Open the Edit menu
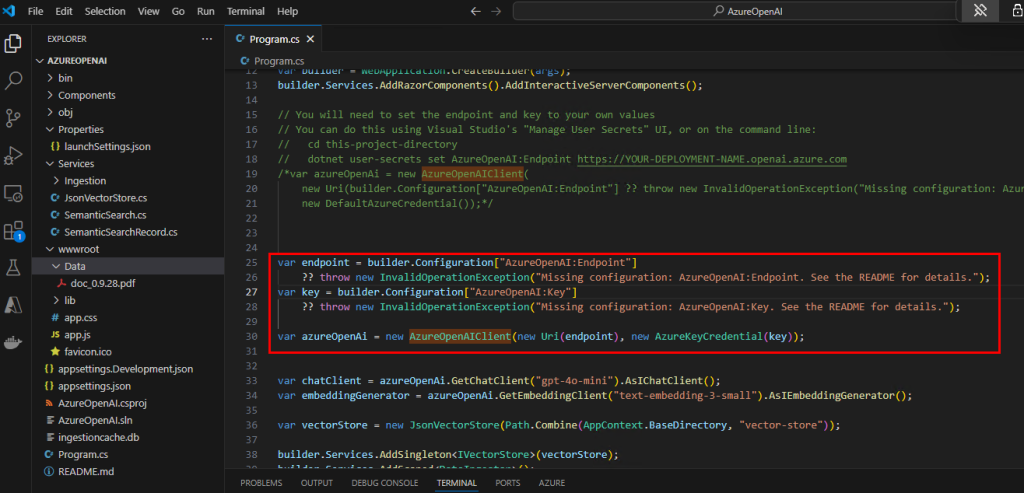Viewport: 1024px width, 493px height. 64,11
